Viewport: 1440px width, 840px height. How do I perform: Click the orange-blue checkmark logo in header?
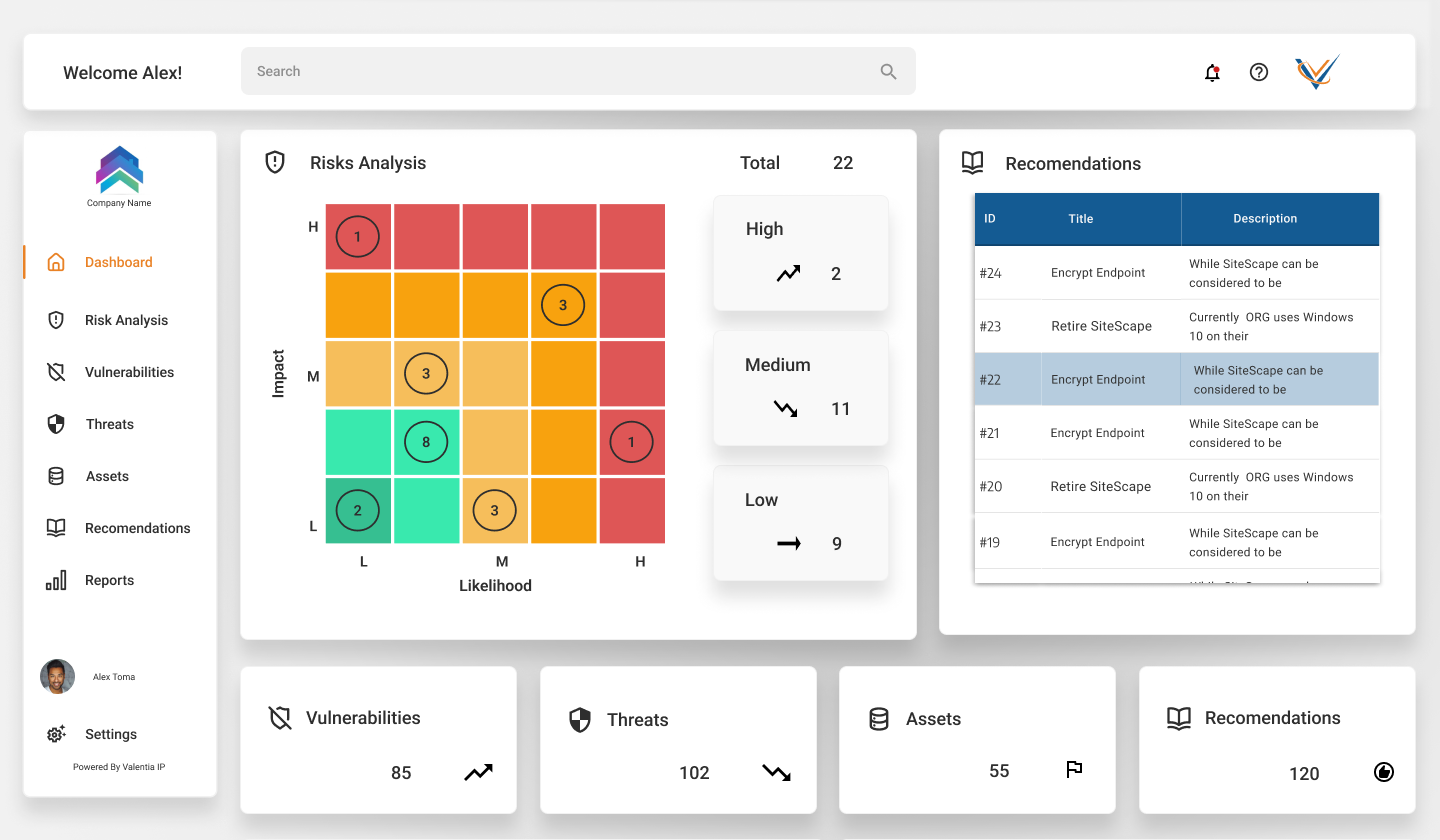tap(1317, 72)
